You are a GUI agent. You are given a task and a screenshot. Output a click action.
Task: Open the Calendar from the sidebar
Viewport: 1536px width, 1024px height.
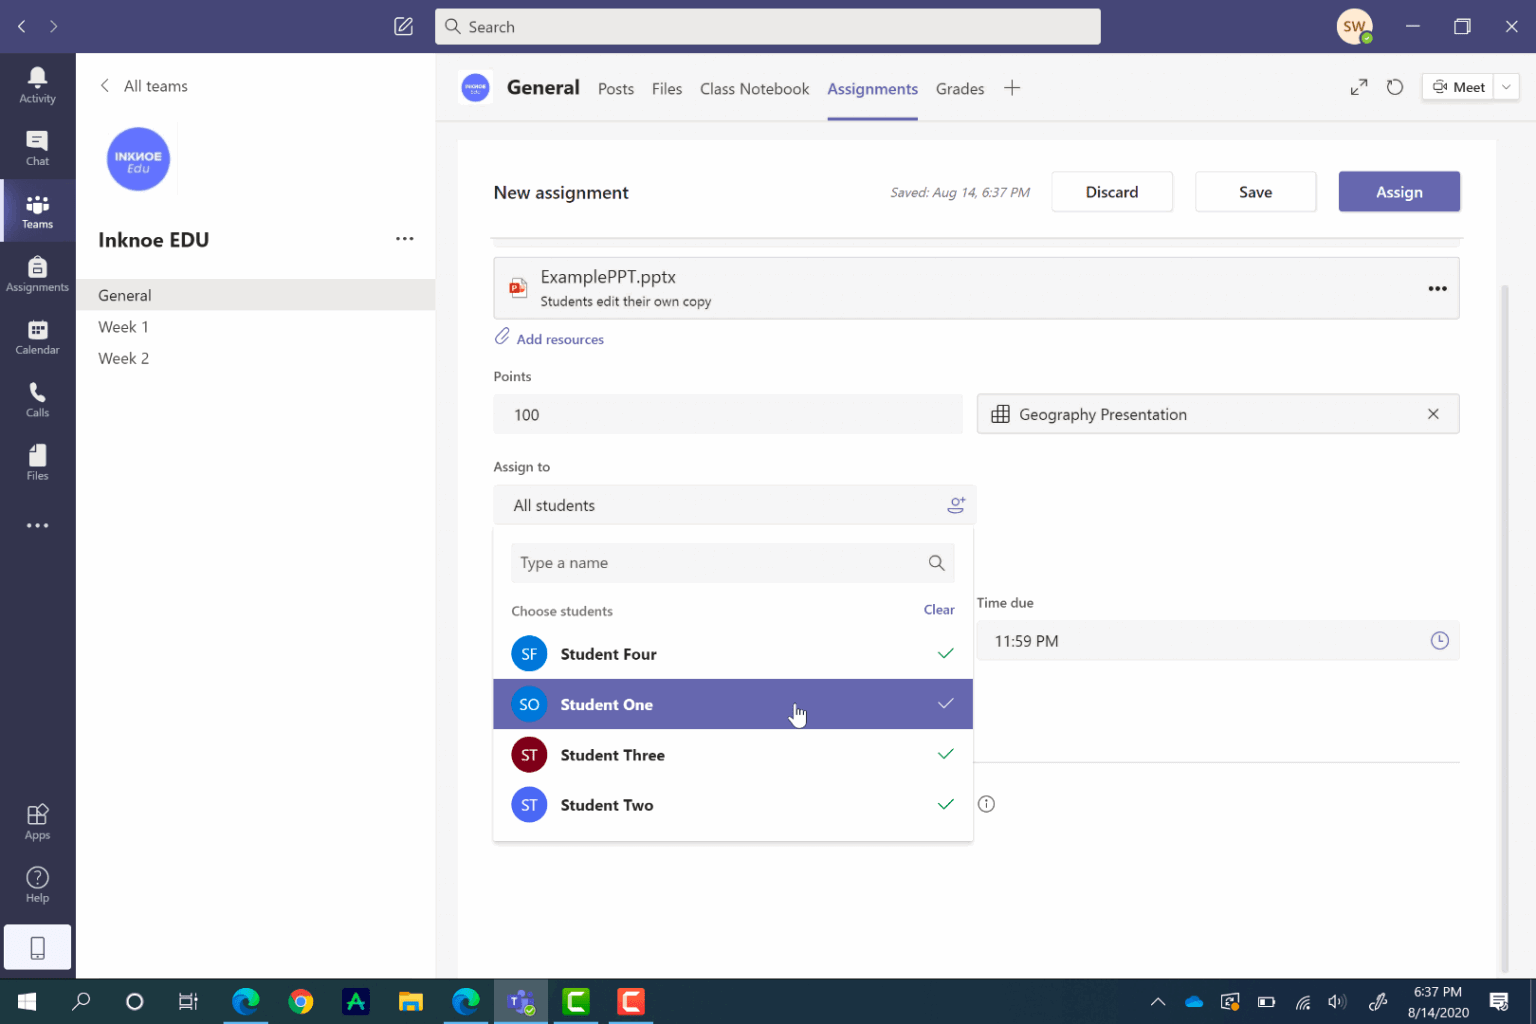(37, 336)
